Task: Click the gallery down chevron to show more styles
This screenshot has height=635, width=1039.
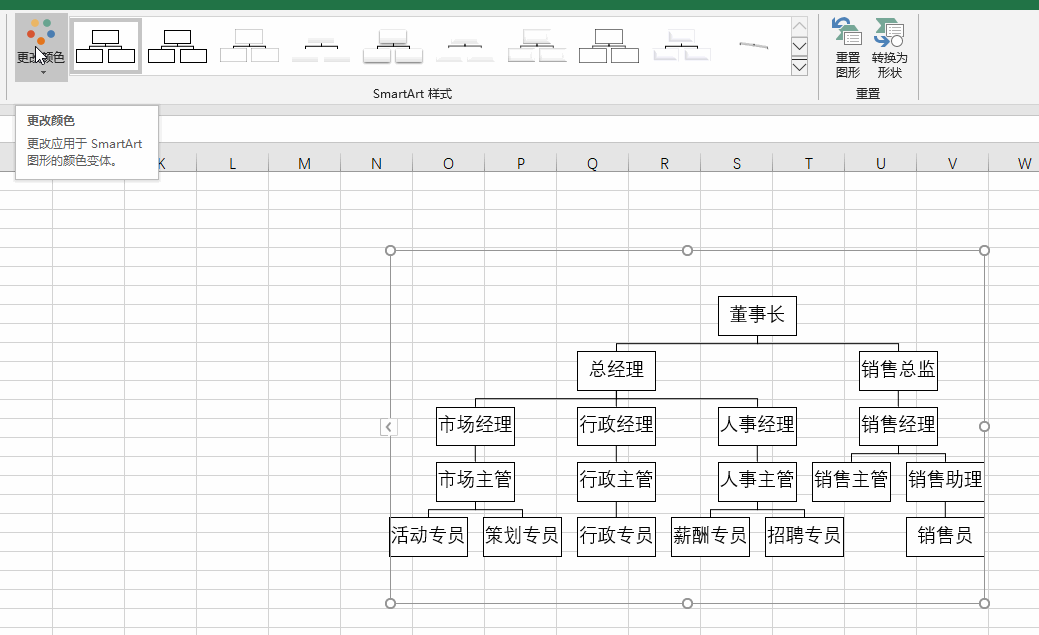Action: [x=800, y=44]
